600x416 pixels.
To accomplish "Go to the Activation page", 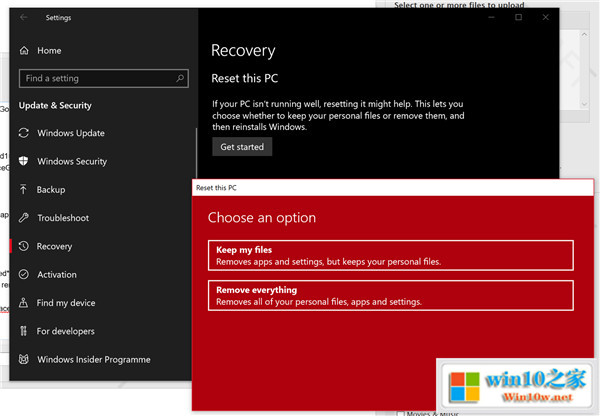I will pos(57,274).
